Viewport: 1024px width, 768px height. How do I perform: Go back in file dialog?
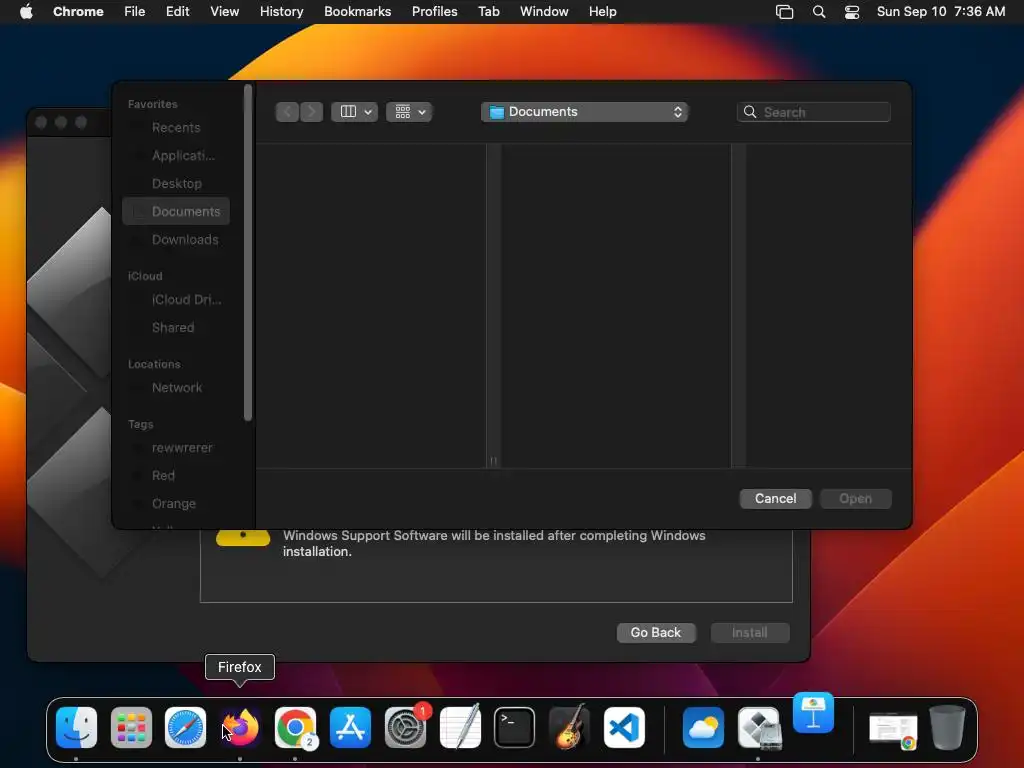[287, 112]
